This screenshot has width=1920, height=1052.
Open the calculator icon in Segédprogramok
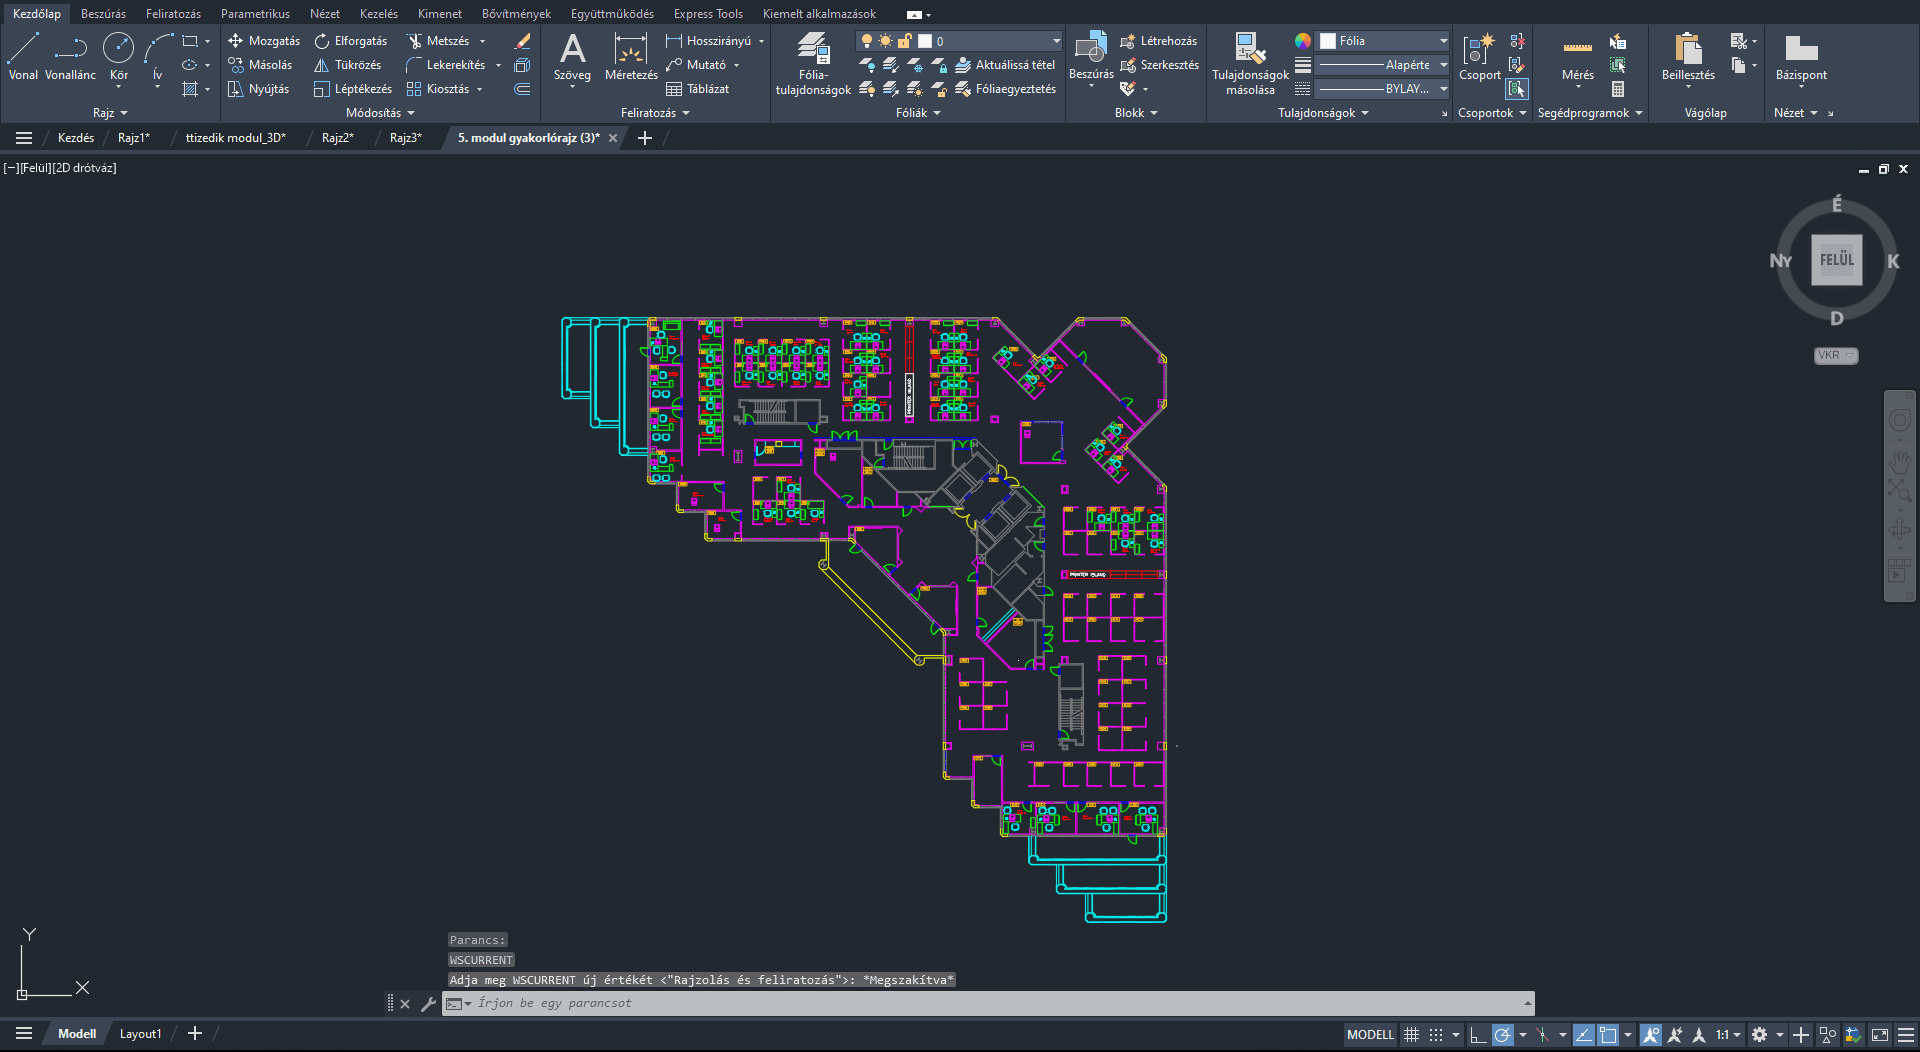[1618, 89]
